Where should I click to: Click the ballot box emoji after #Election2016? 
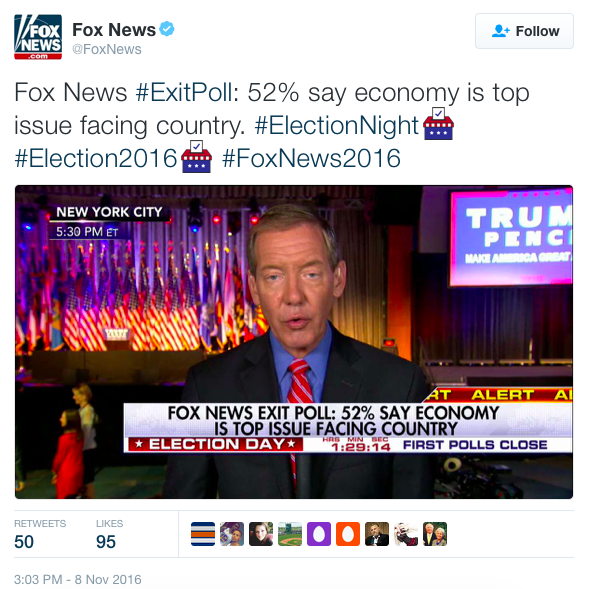point(196,157)
